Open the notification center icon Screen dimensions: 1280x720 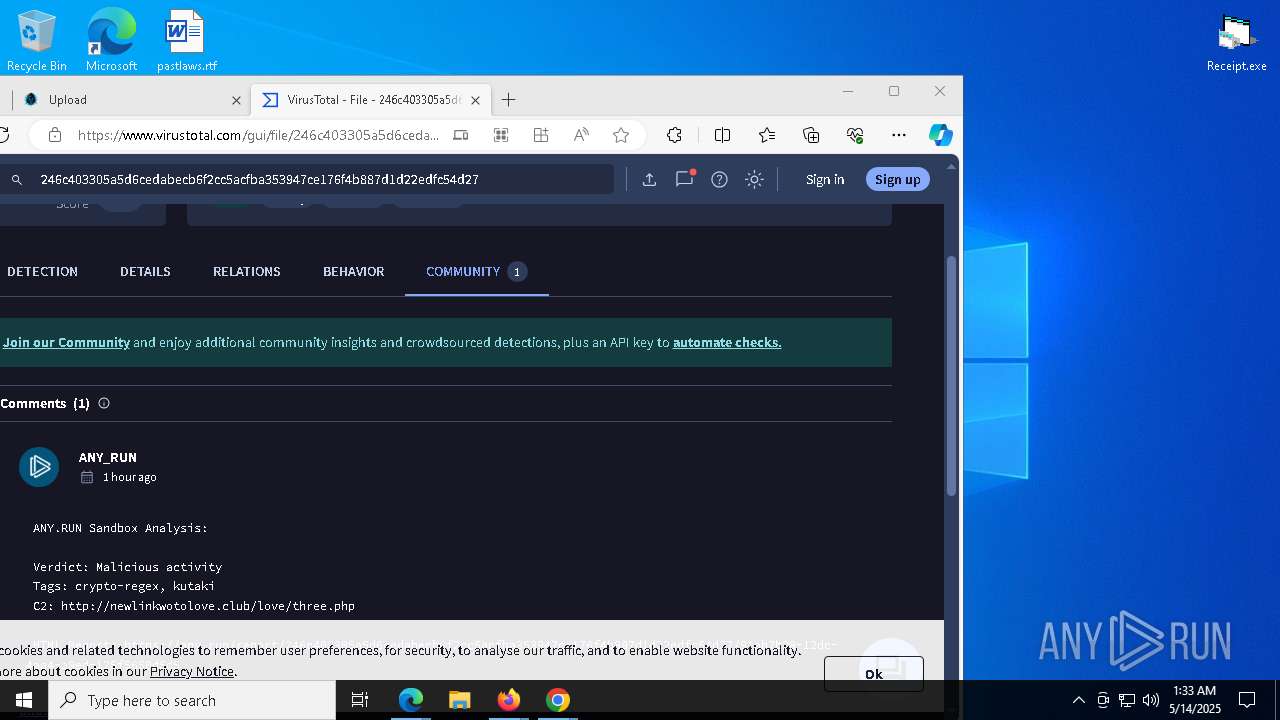tap(1247, 700)
